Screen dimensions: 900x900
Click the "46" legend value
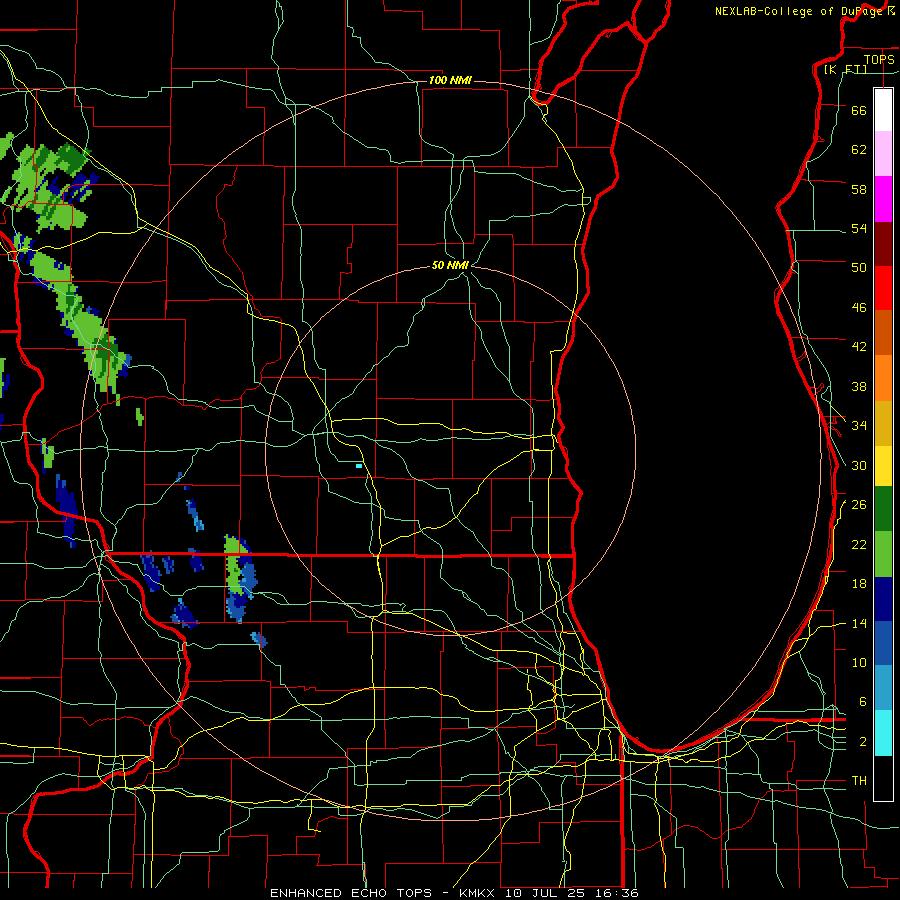pyautogui.click(x=859, y=308)
